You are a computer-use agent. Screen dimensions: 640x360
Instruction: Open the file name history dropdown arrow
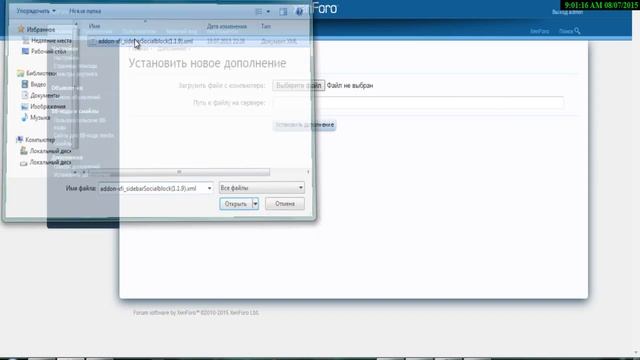(x=209, y=188)
